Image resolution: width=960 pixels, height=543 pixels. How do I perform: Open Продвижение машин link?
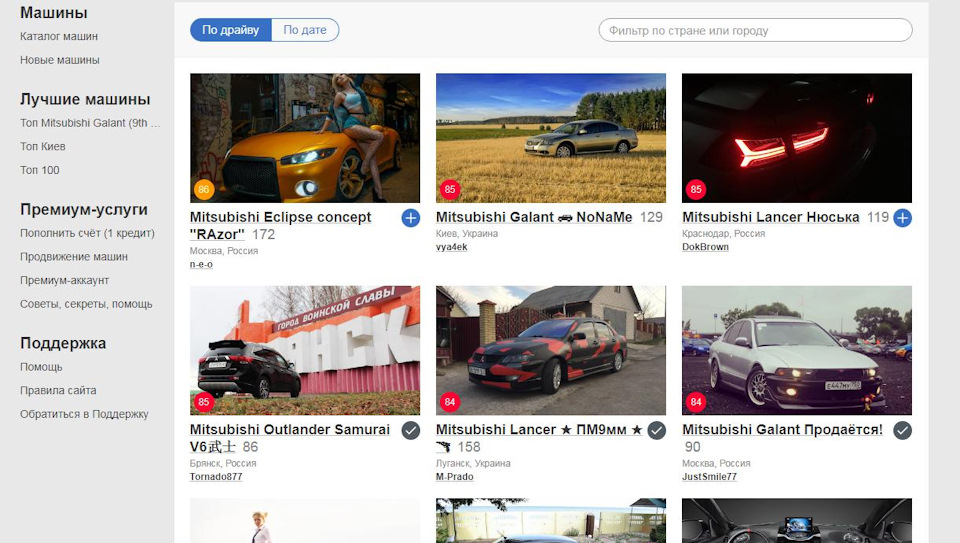tap(74, 257)
